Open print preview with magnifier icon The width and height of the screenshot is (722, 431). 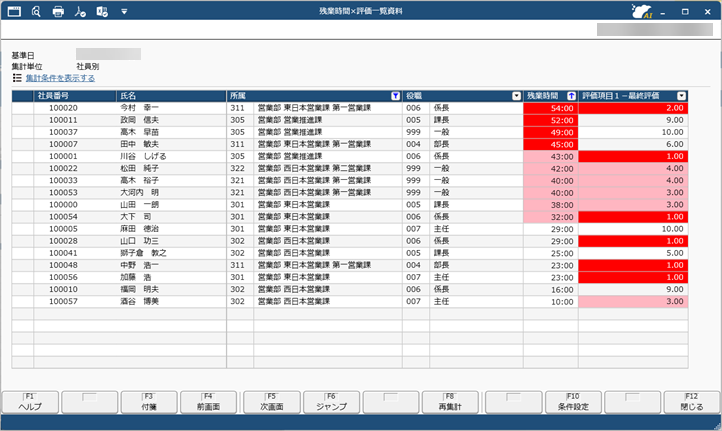[36, 11]
